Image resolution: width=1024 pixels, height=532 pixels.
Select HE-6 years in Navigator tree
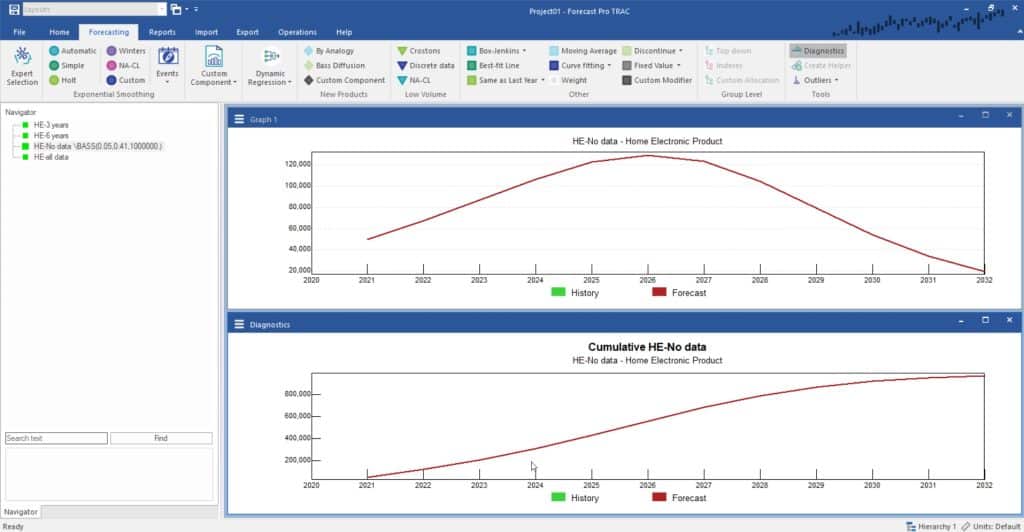tap(50, 135)
